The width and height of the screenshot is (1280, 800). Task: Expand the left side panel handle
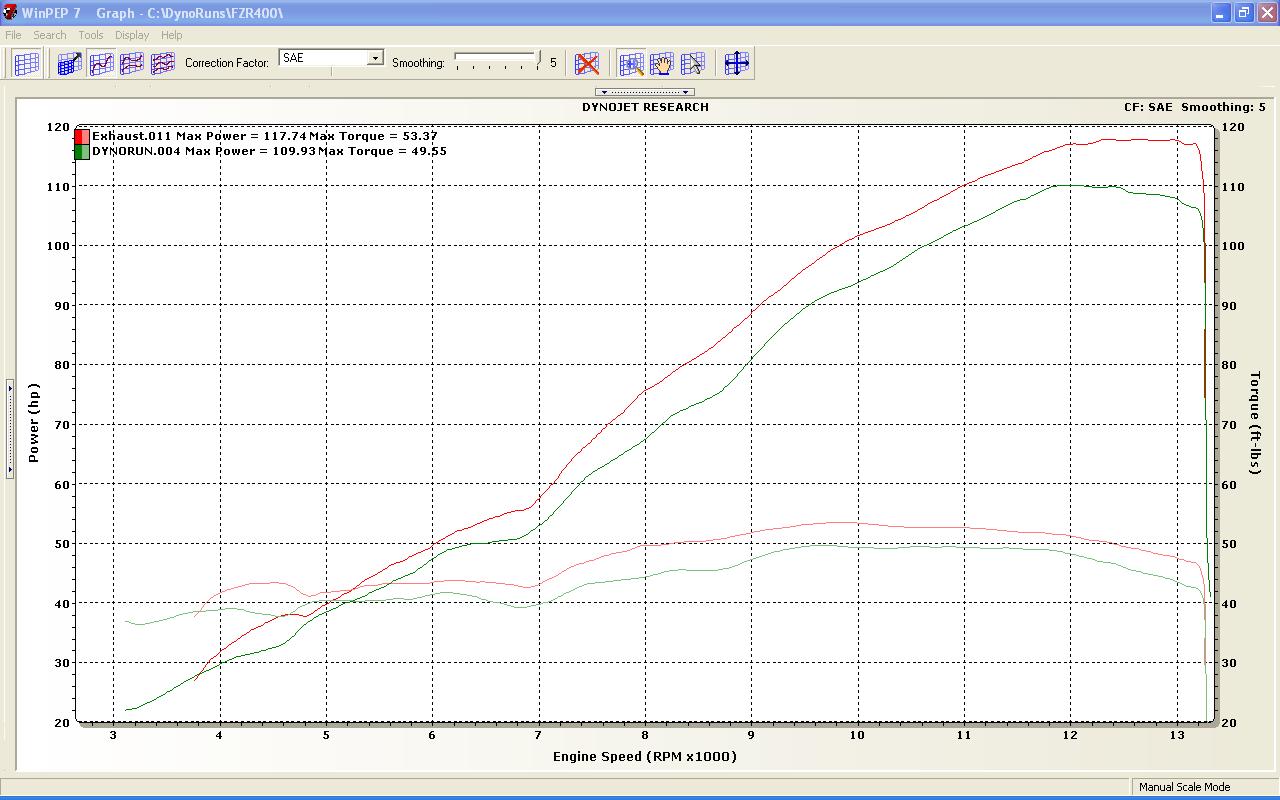[x=10, y=428]
